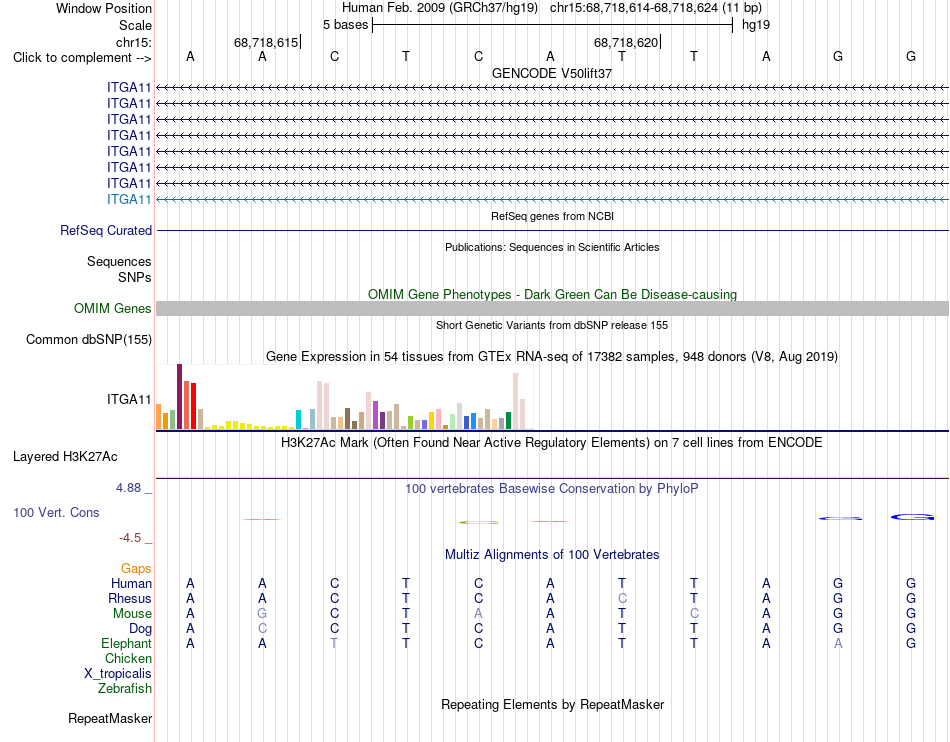Click the 'SNPs' track label
The height and width of the screenshot is (742, 950).
tap(135, 277)
